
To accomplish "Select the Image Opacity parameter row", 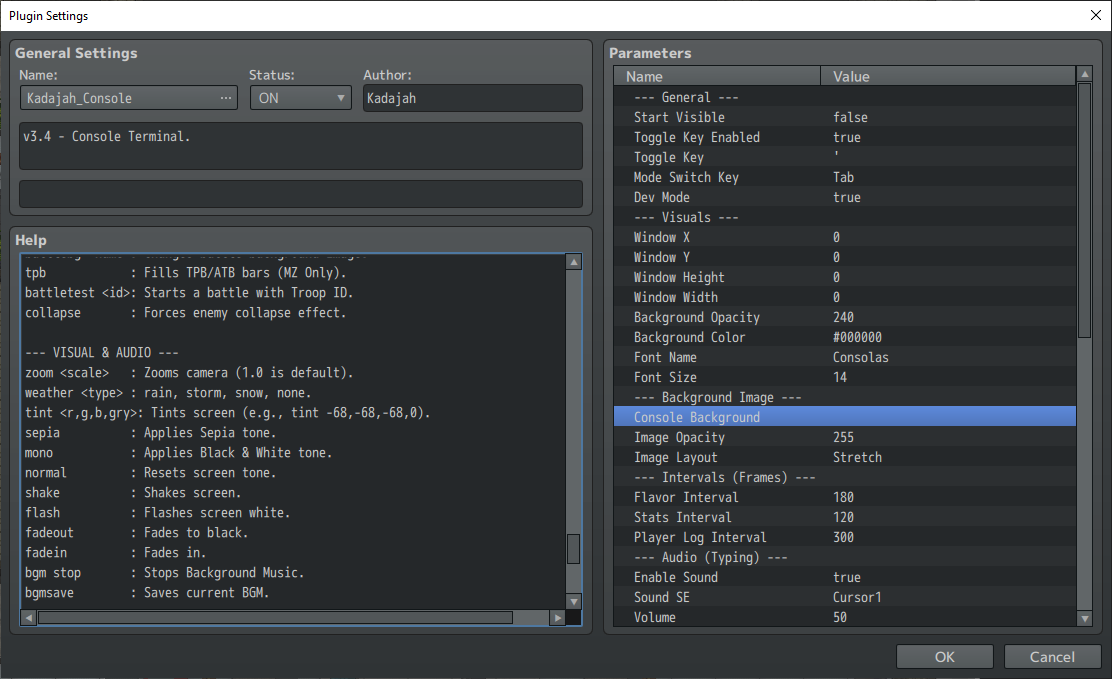I will 845,438.
